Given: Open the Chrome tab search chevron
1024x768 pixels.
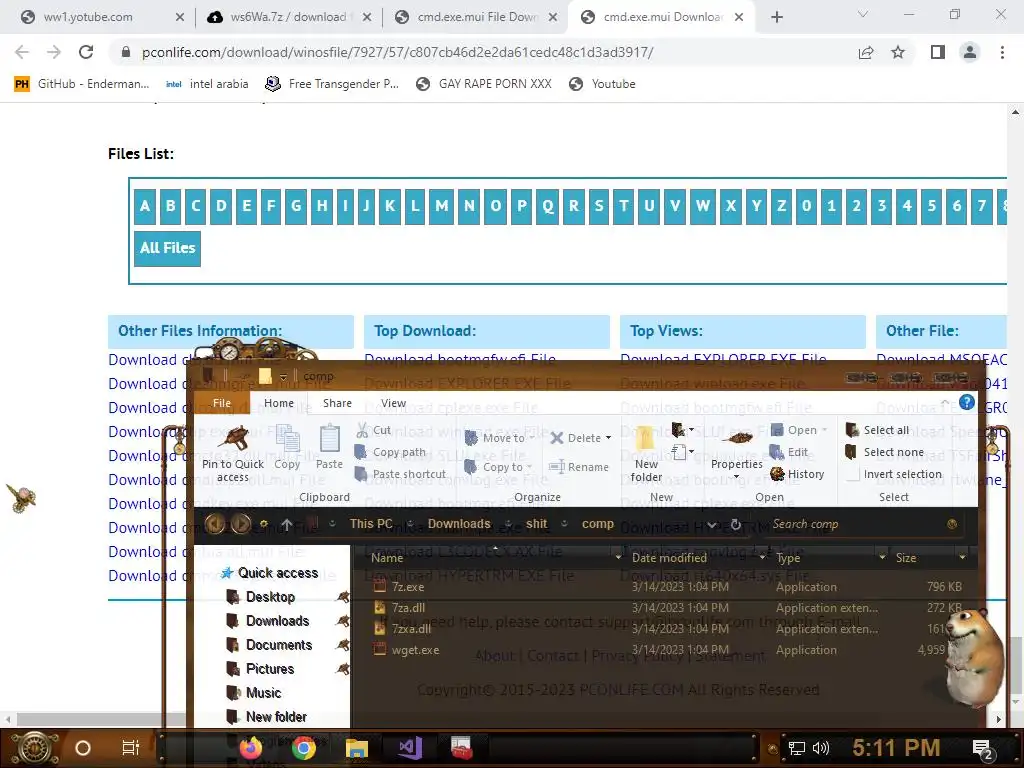Looking at the screenshot, I should pos(863,14).
